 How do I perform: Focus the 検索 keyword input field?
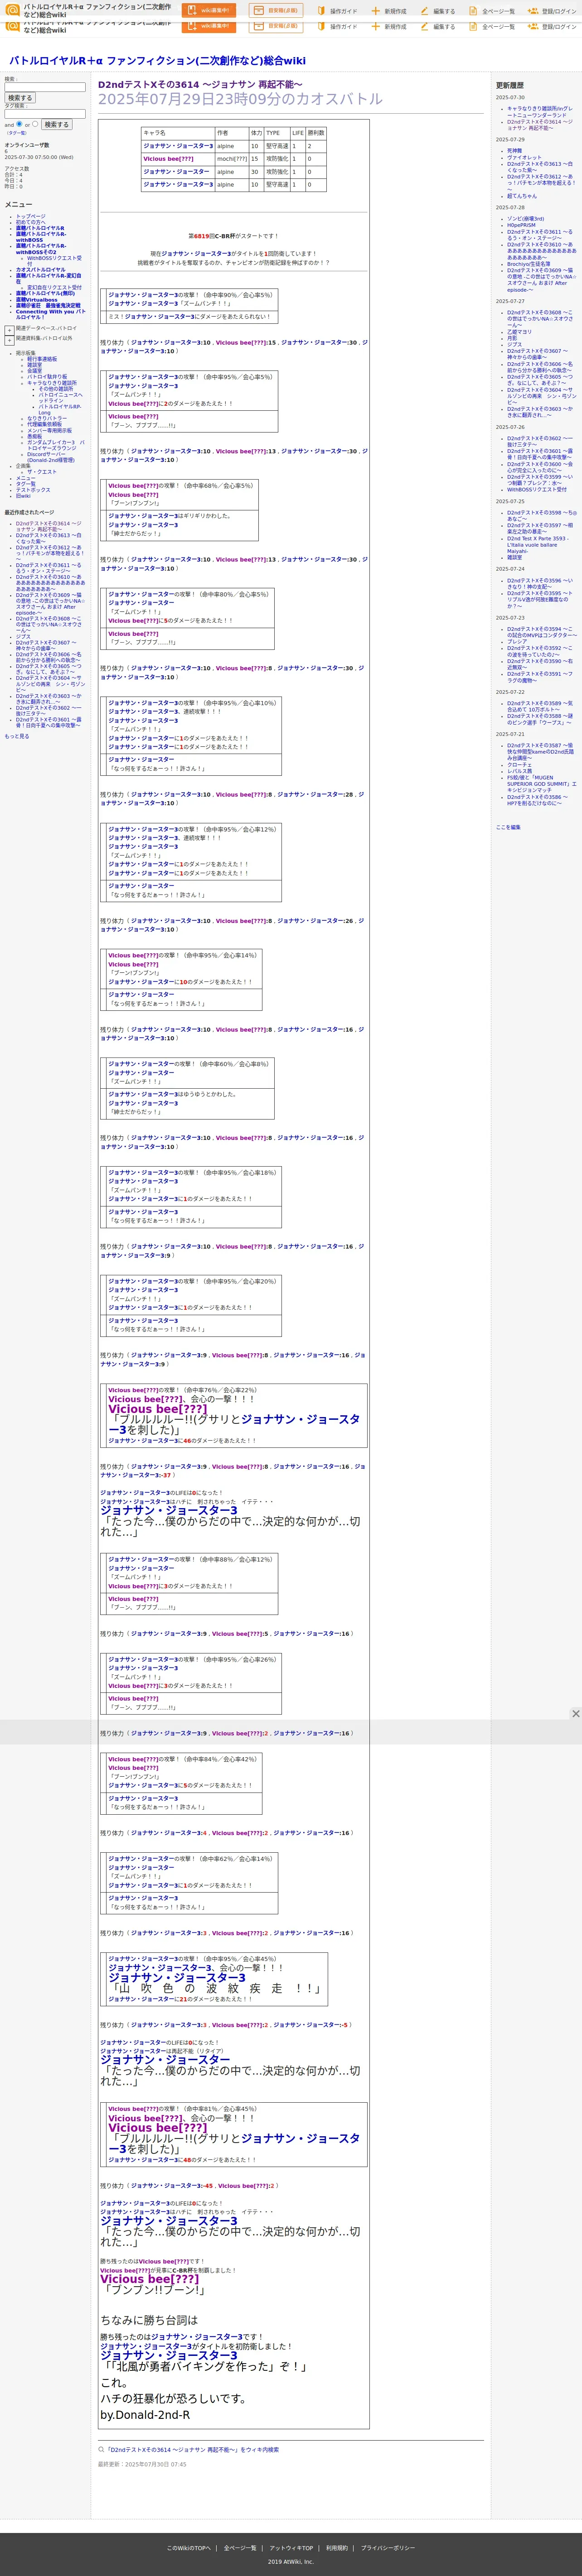(x=45, y=87)
